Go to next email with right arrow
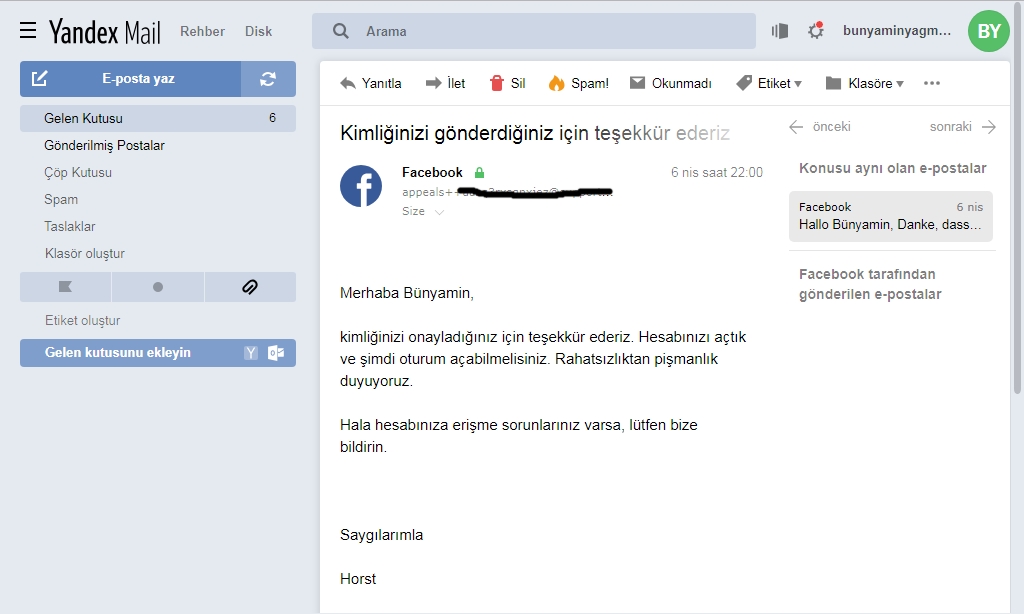The height and width of the screenshot is (614, 1024). point(989,127)
